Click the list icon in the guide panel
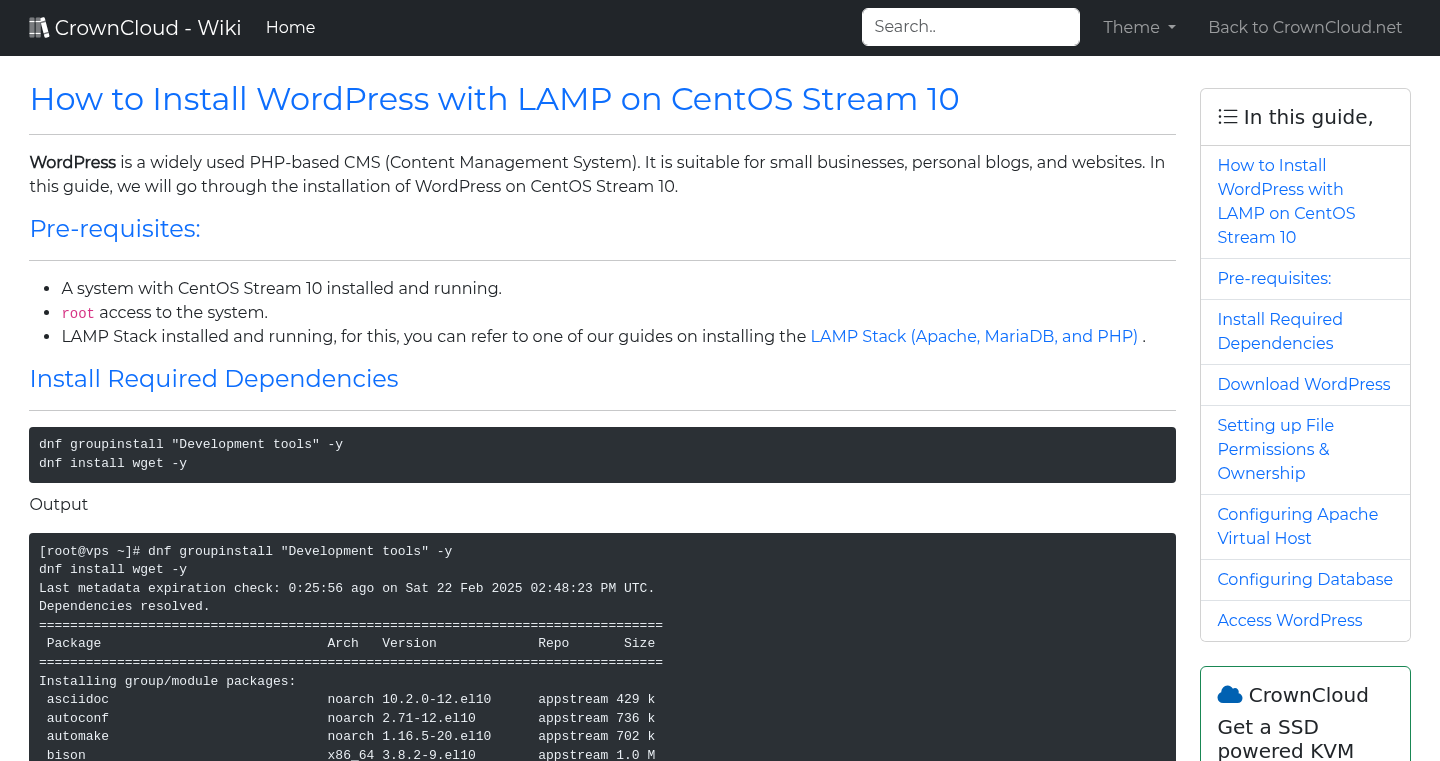1440x761 pixels. click(1227, 116)
